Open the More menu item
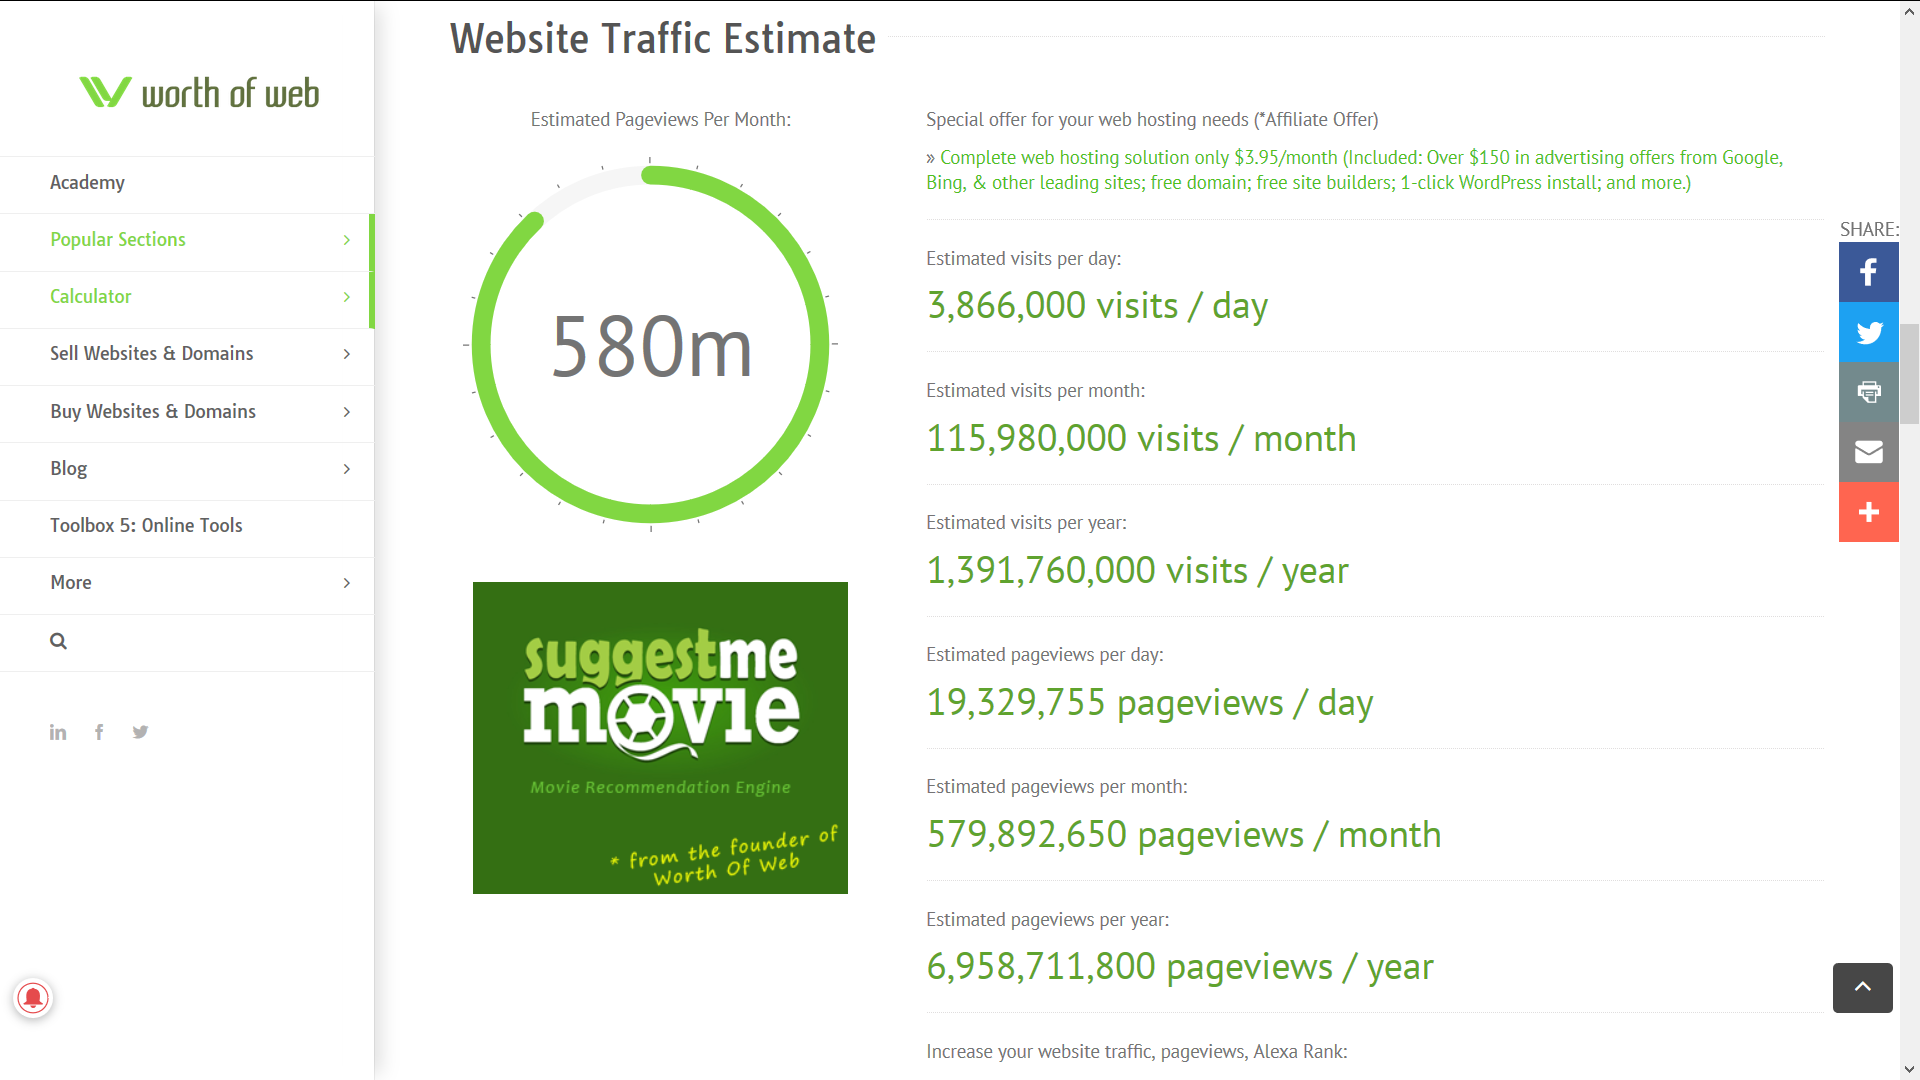 pos(187,583)
